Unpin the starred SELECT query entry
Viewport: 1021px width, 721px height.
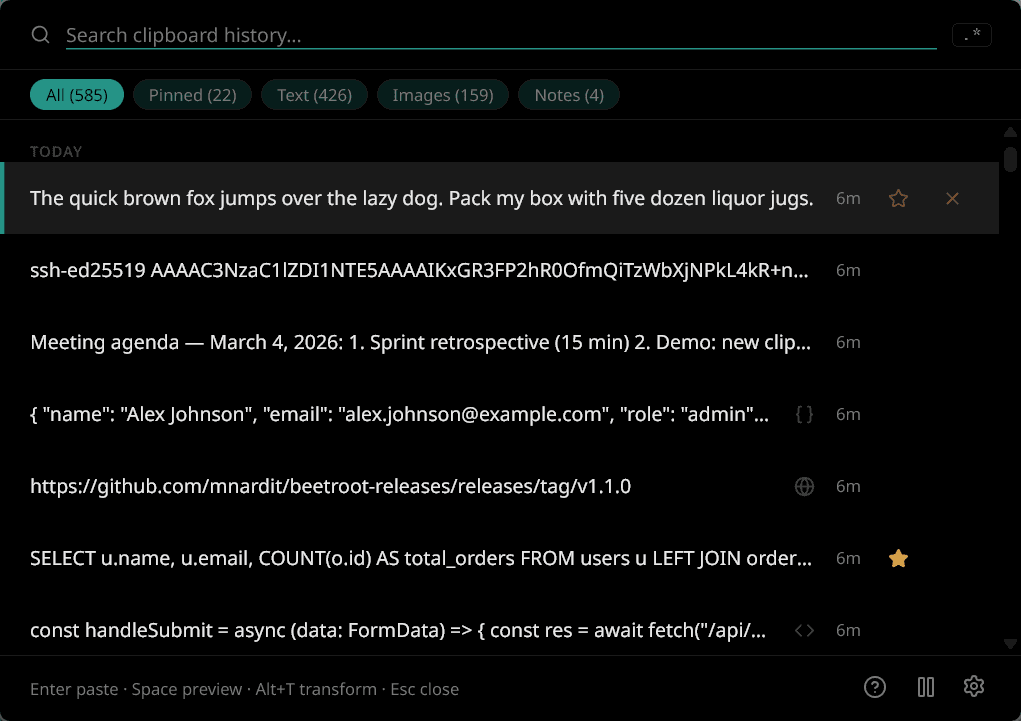[897, 558]
